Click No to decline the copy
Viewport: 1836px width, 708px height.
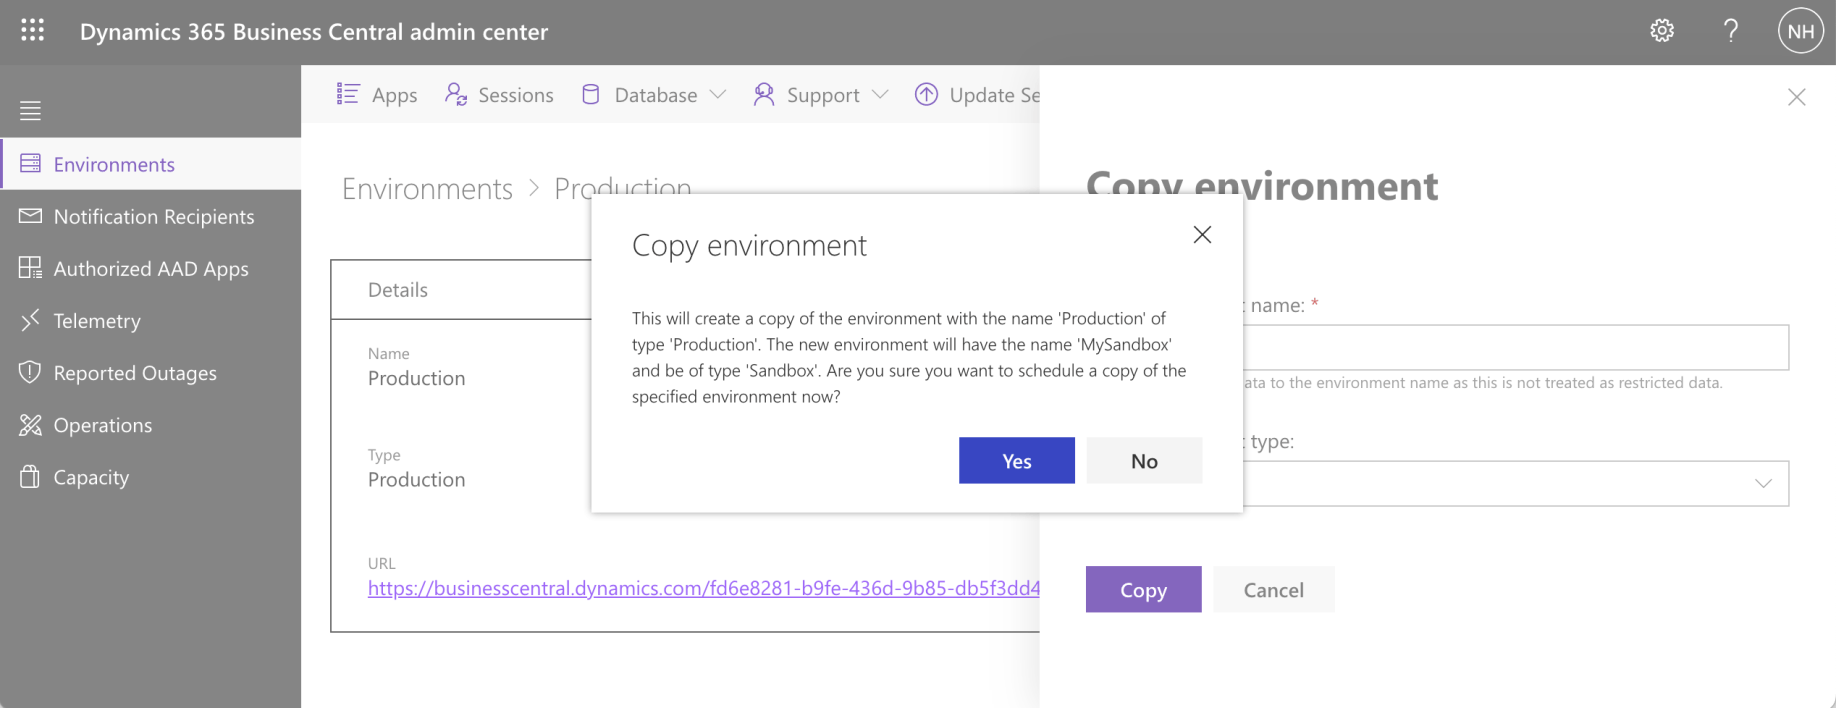click(x=1144, y=461)
